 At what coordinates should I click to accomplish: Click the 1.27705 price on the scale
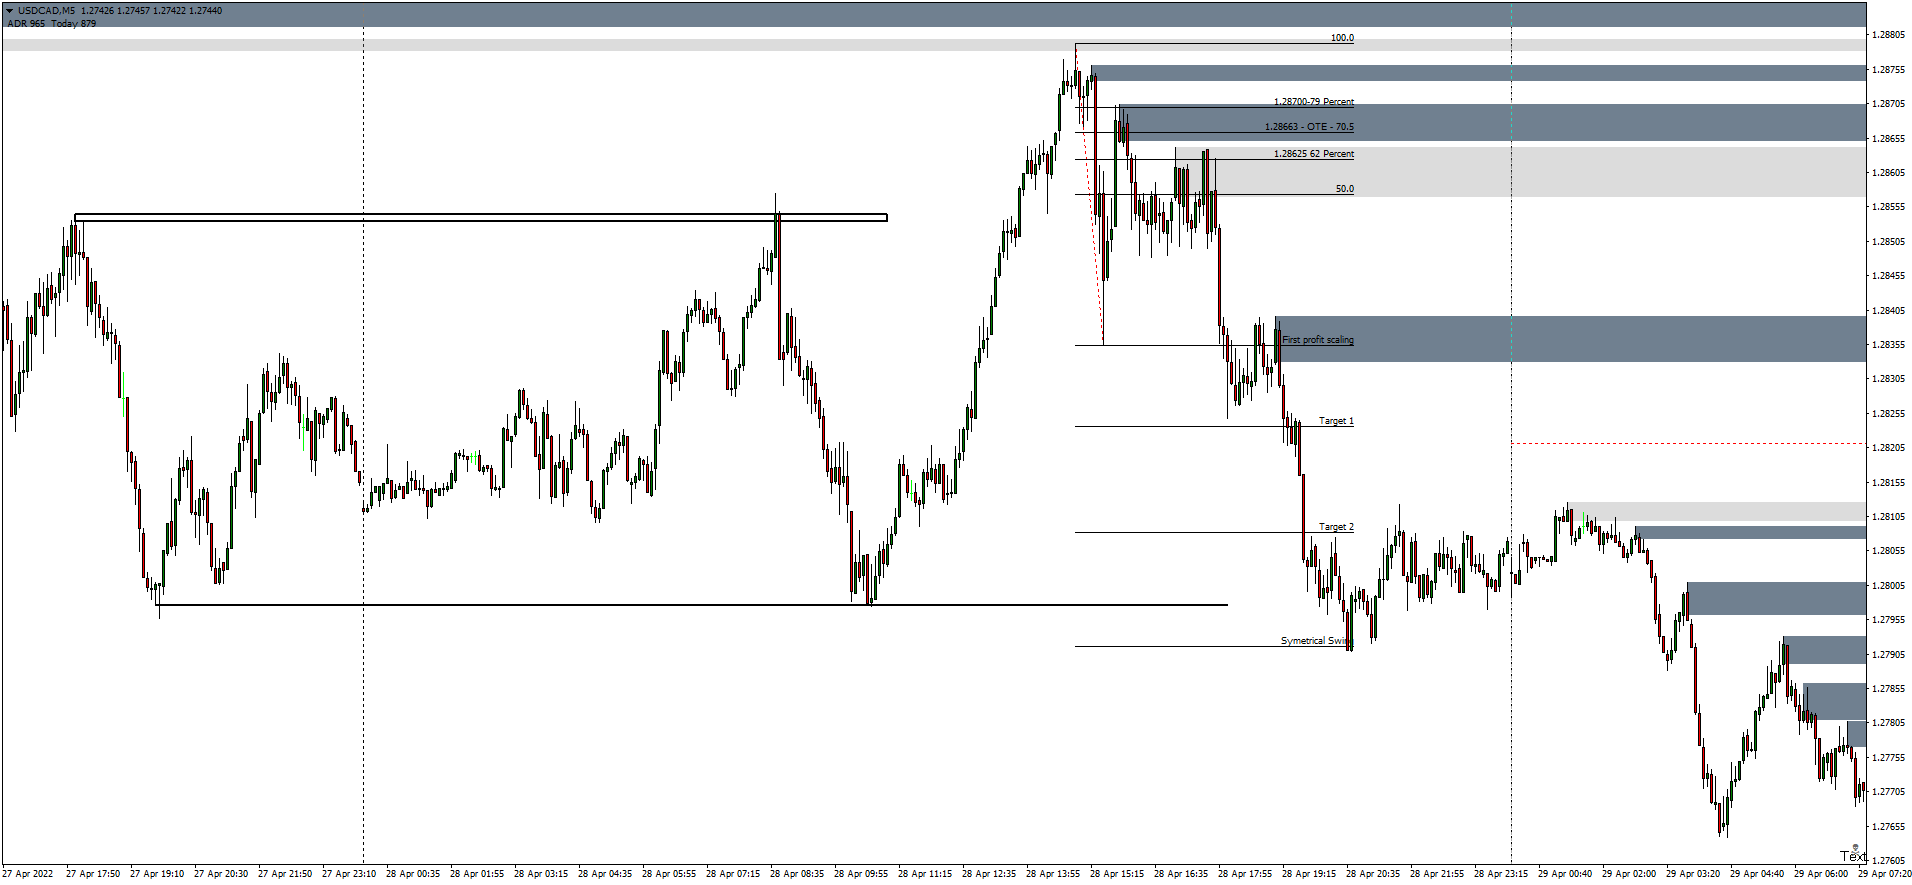click(1889, 792)
